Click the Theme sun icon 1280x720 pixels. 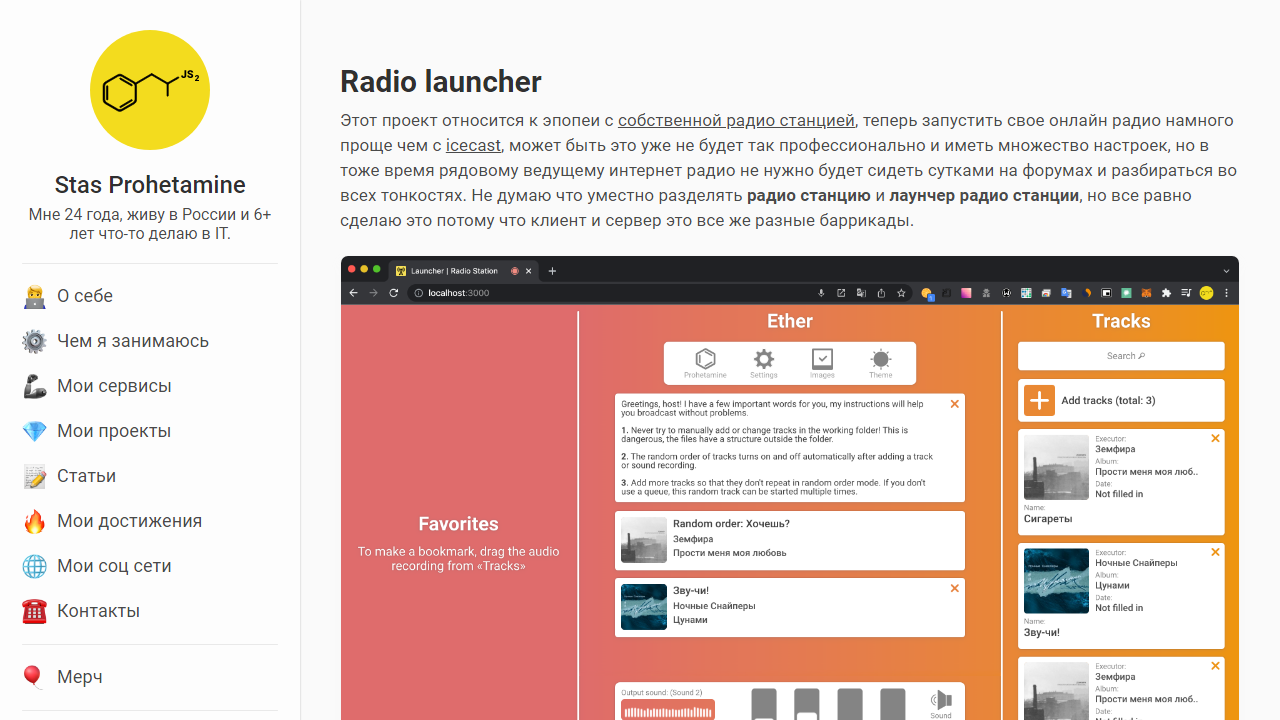pos(881,360)
